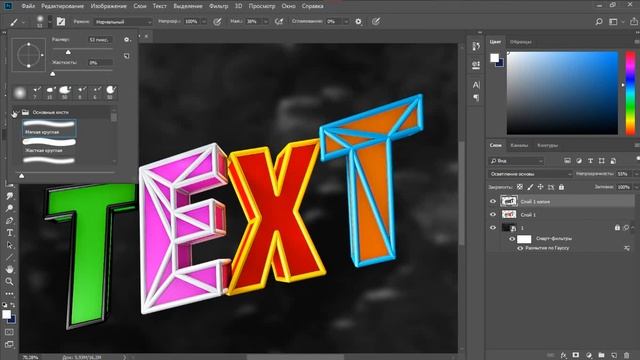Screen dimensions: 640x360
Task: Open the Слои menu in menu bar
Action: click(x=140, y=6)
